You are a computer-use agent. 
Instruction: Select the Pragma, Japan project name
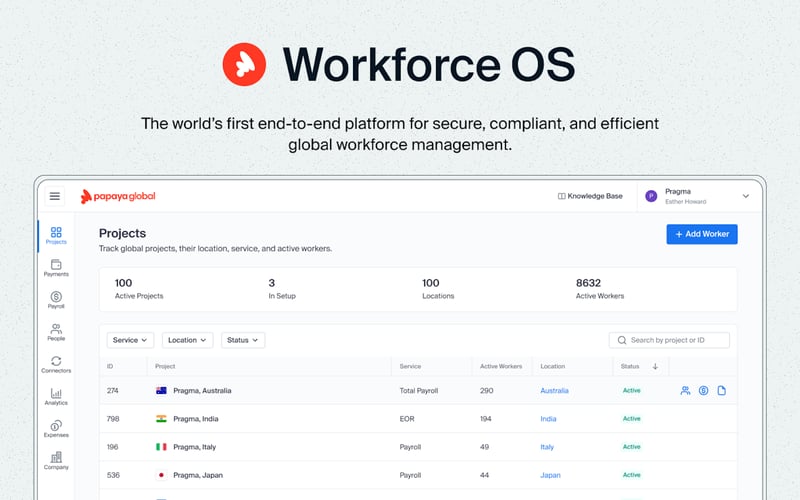(x=198, y=475)
